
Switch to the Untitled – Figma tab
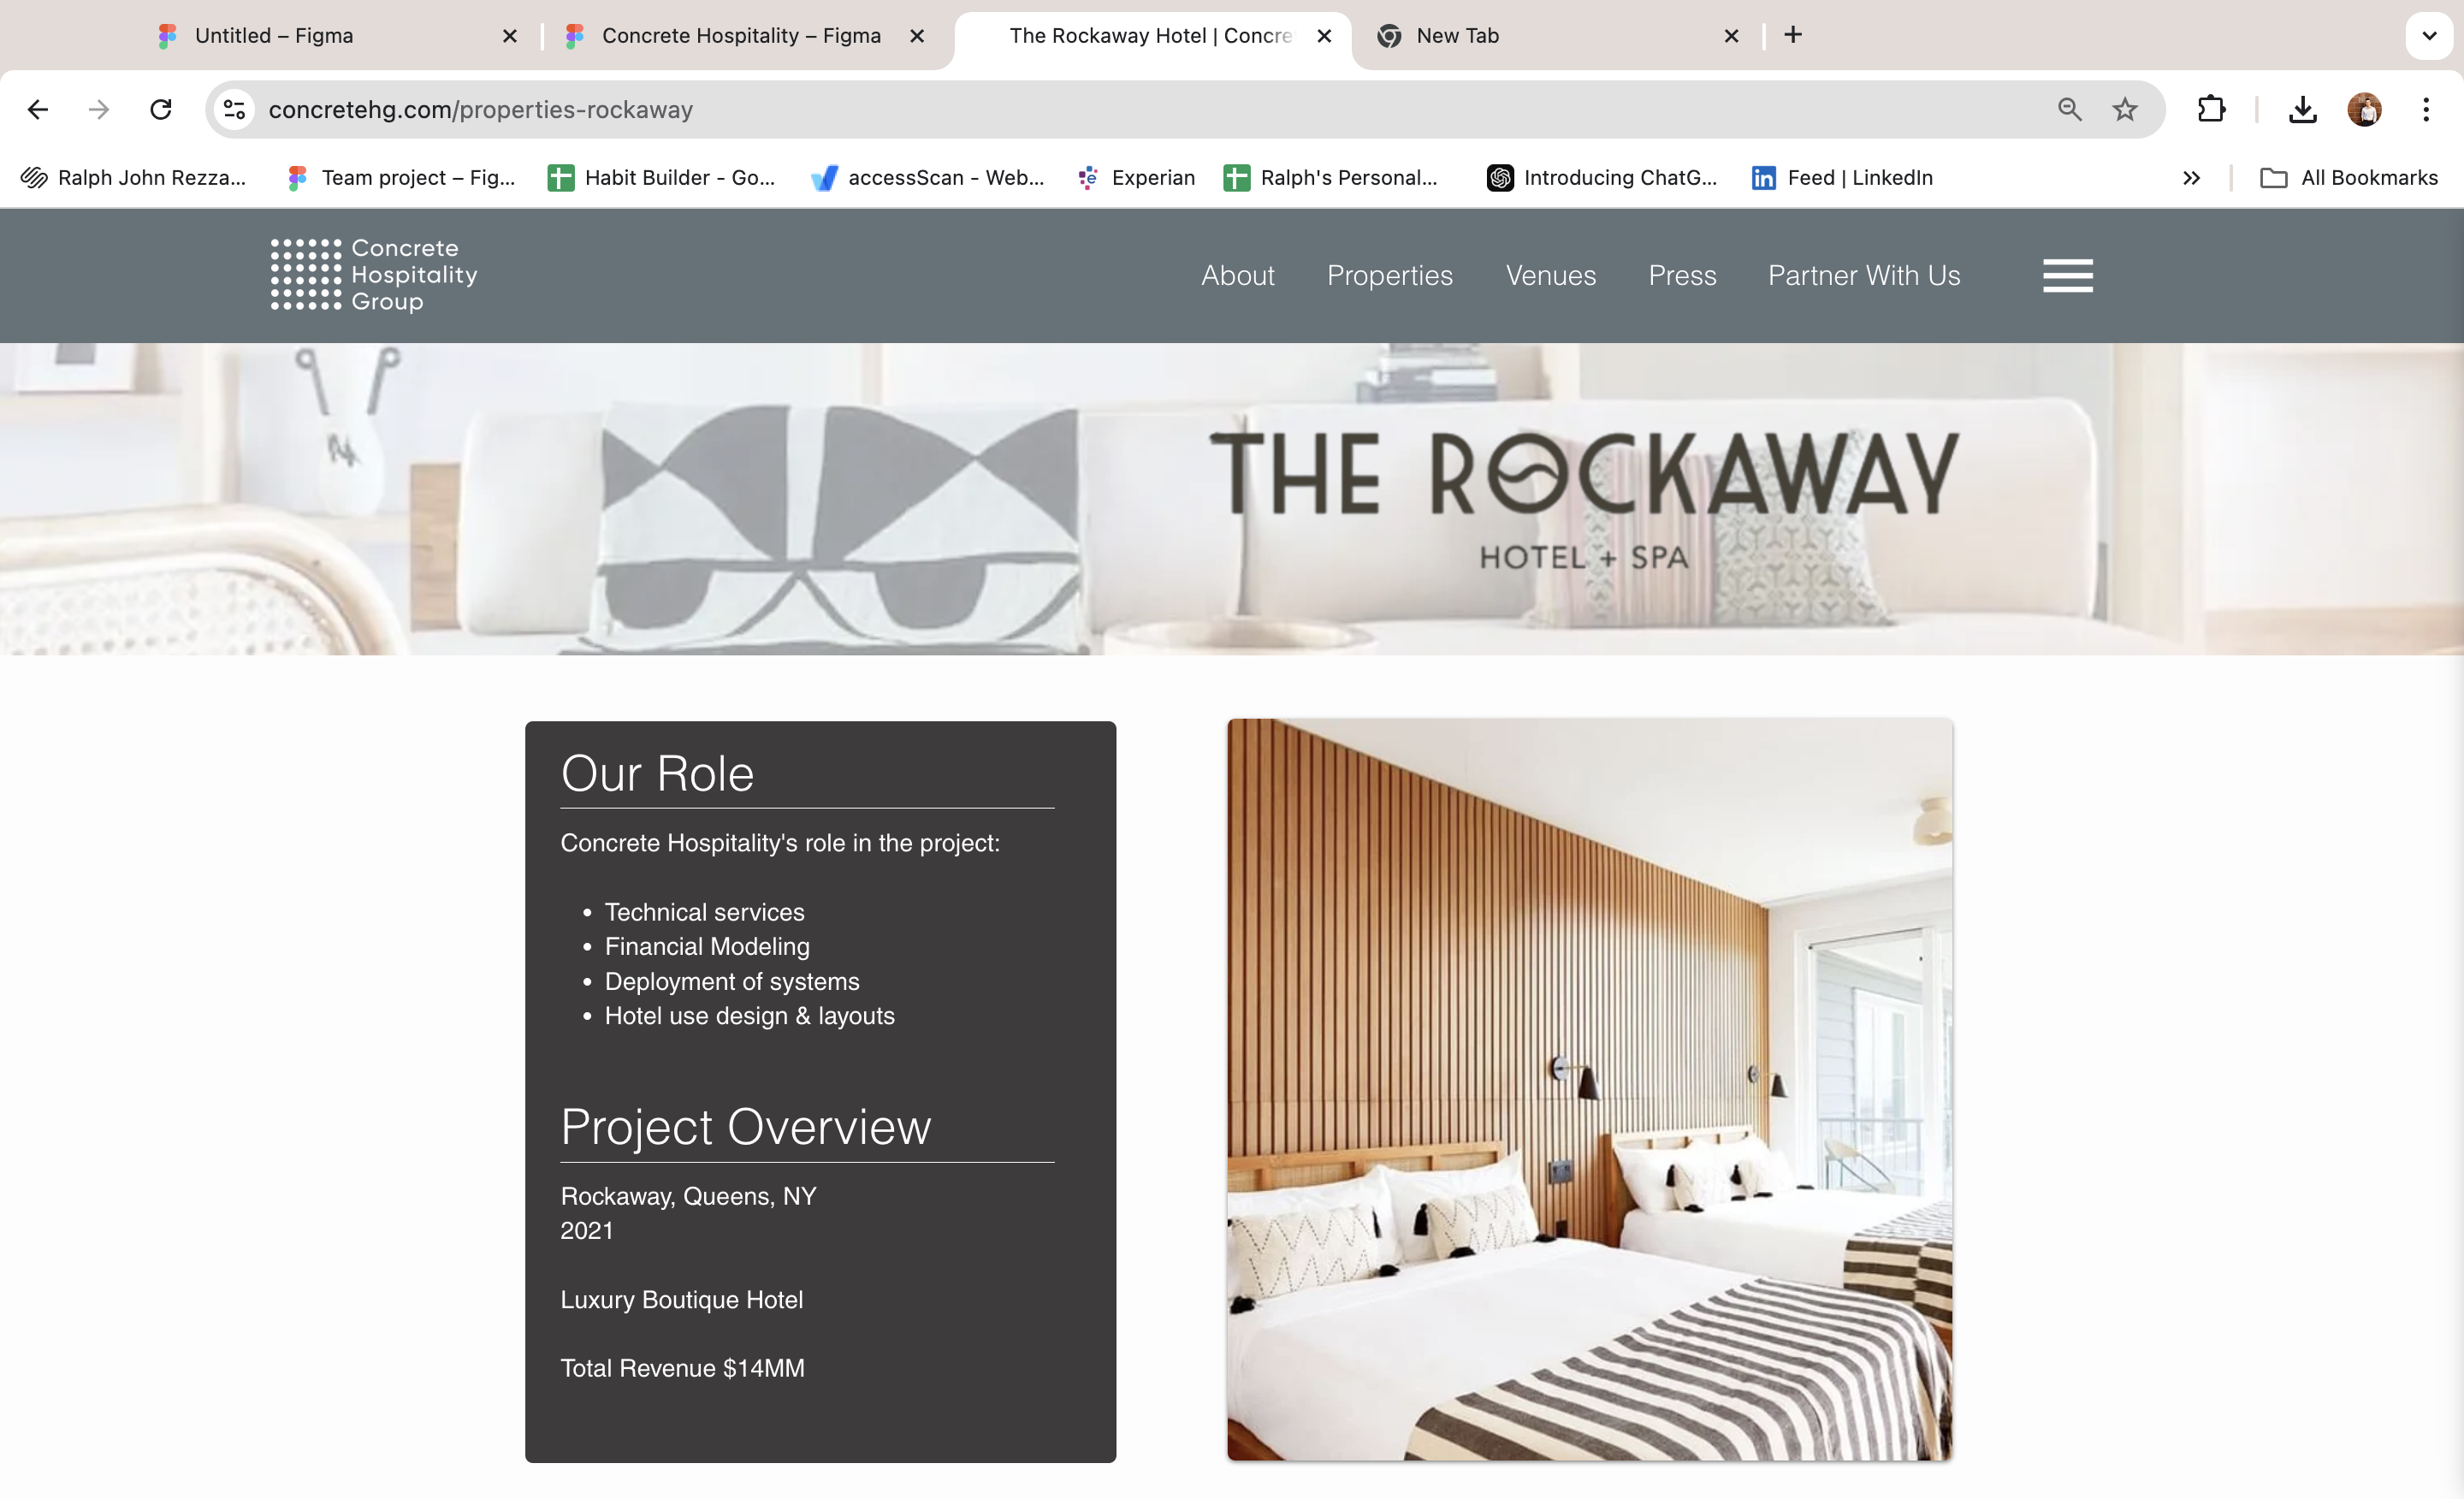[274, 36]
